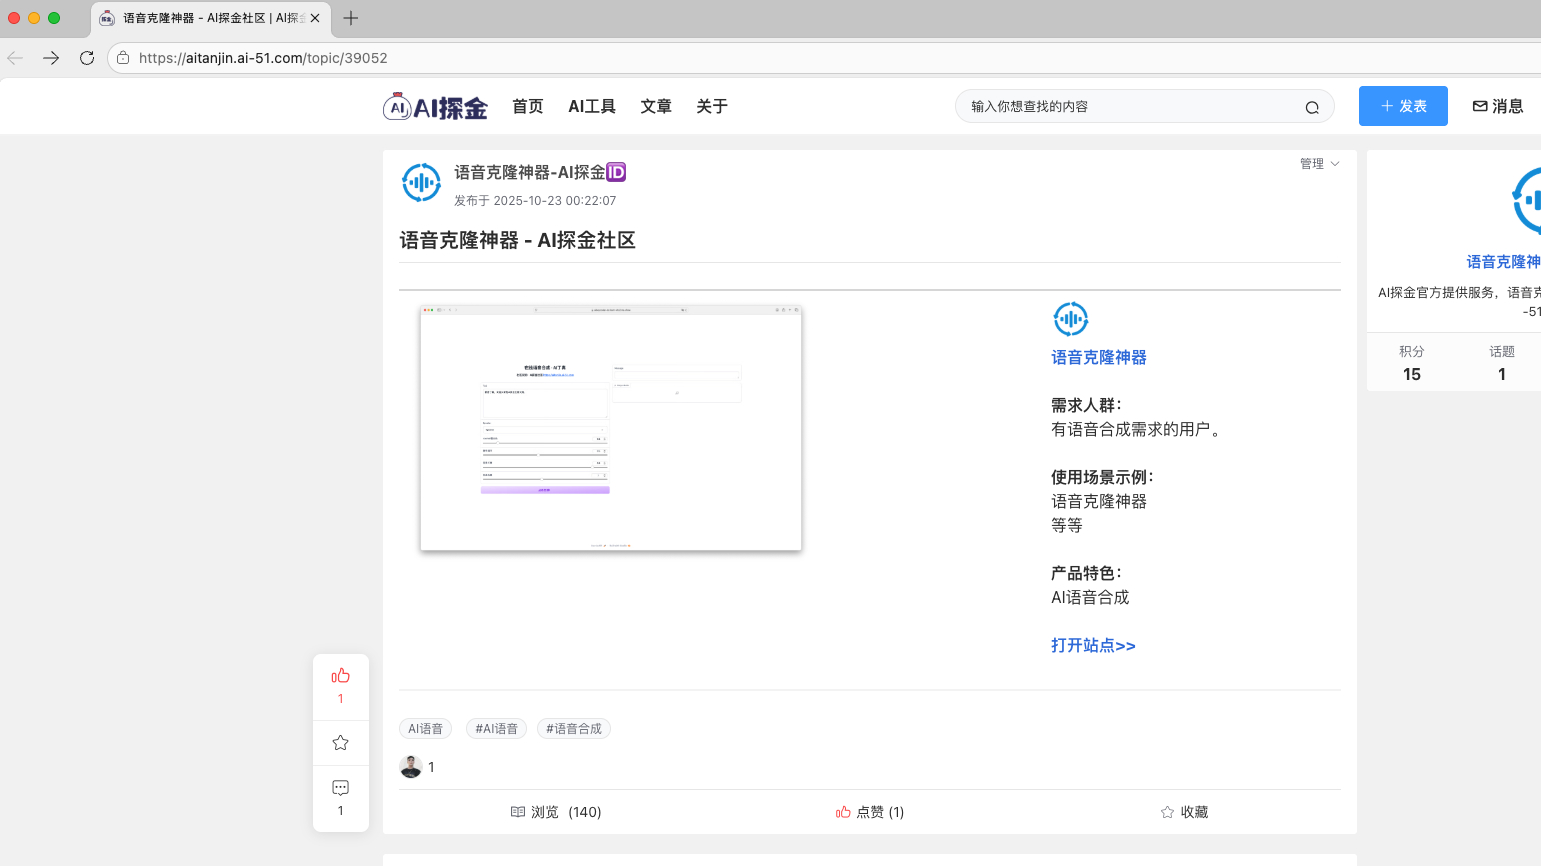Toggle 收藏 favorite at post bottom

click(x=1184, y=812)
